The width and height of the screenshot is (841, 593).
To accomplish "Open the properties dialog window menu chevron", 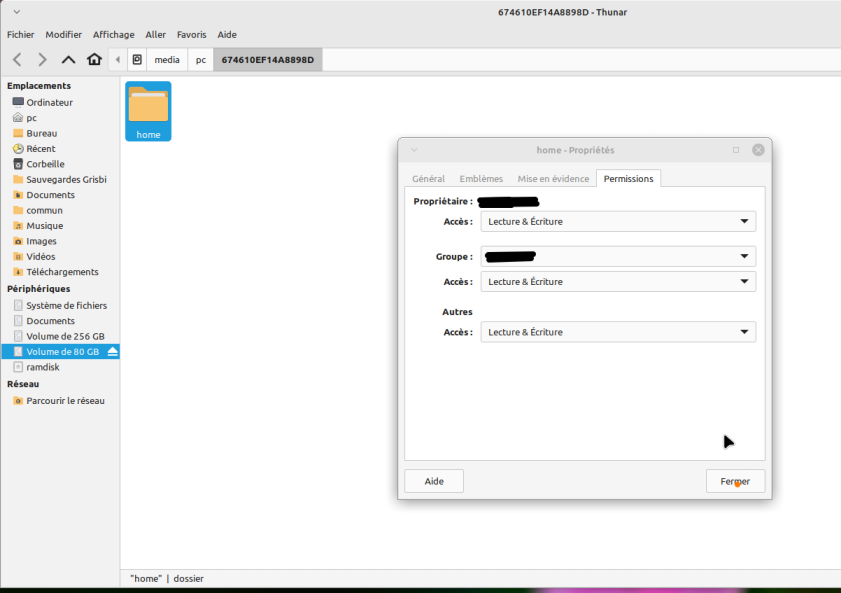I will (x=414, y=150).
